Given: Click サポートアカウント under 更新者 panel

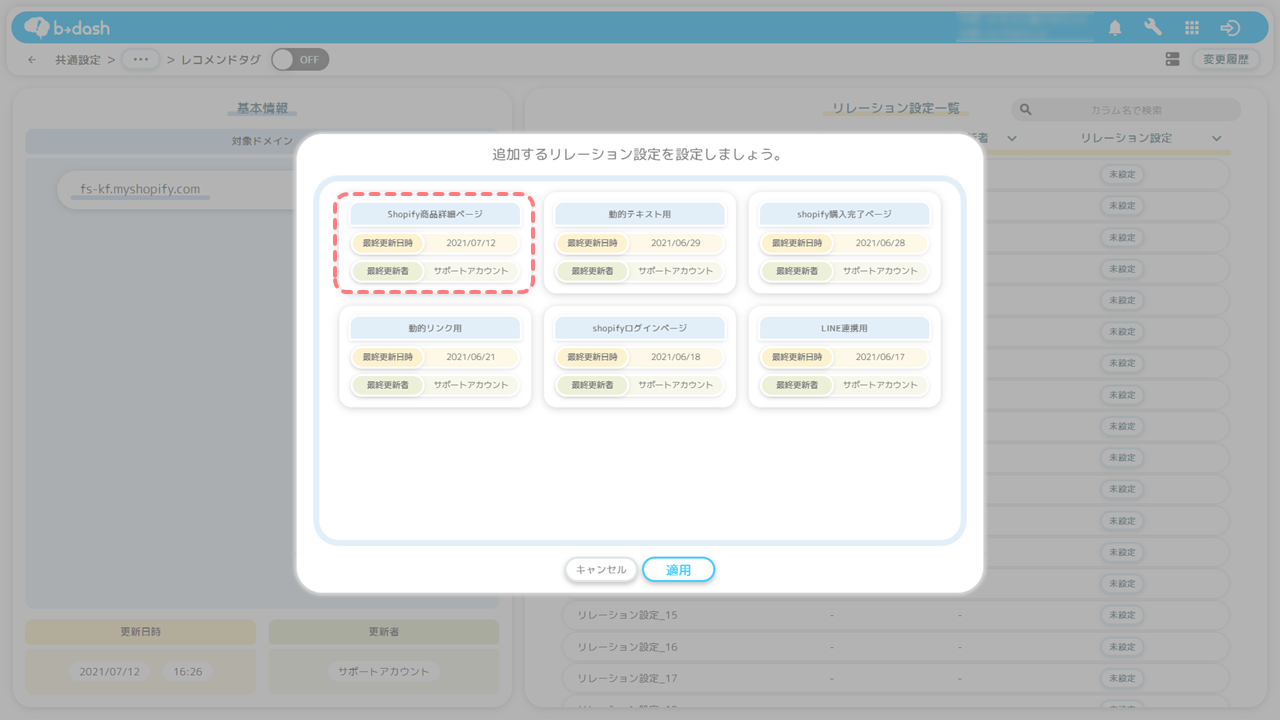Looking at the screenshot, I should [x=384, y=672].
